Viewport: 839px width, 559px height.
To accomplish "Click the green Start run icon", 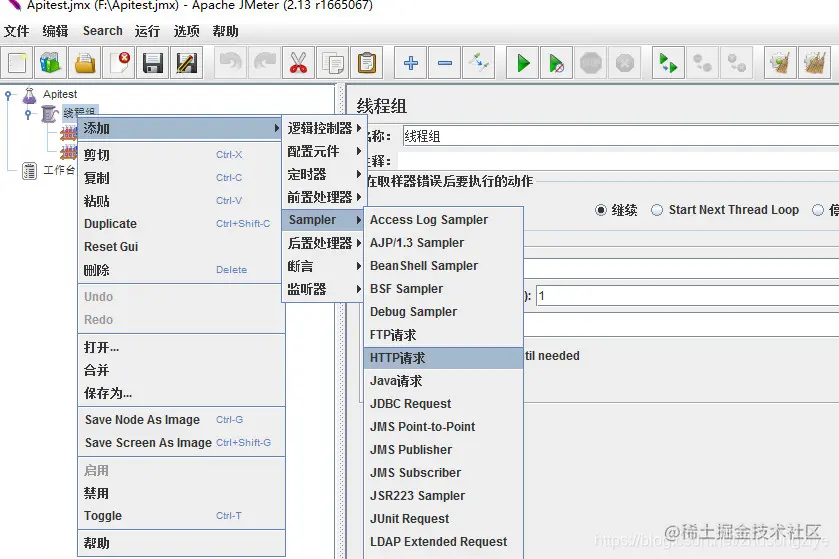I will coord(523,63).
